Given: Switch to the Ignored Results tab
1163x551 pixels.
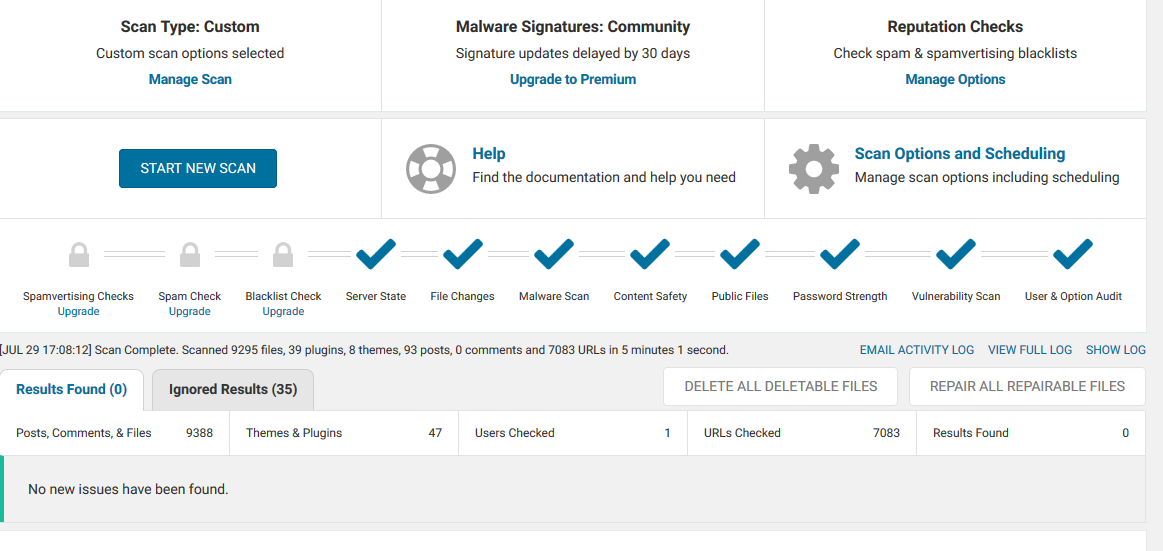Looking at the screenshot, I should 233,389.
